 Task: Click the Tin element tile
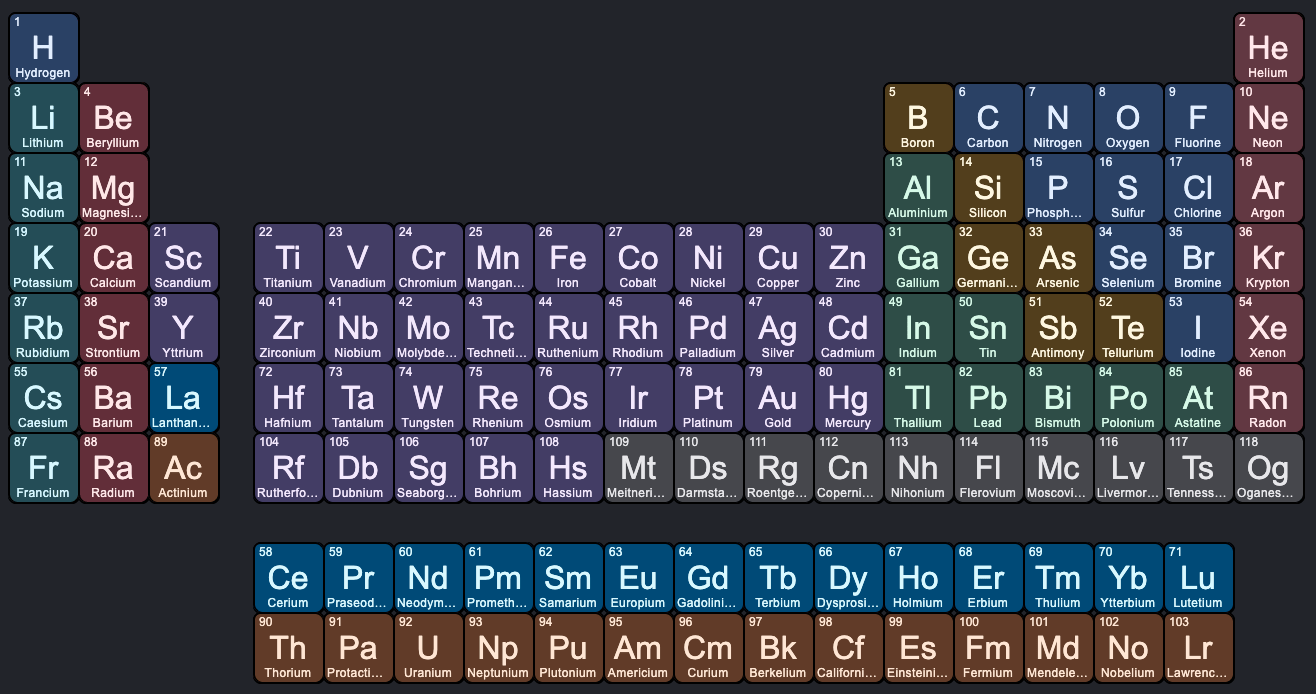[988, 328]
